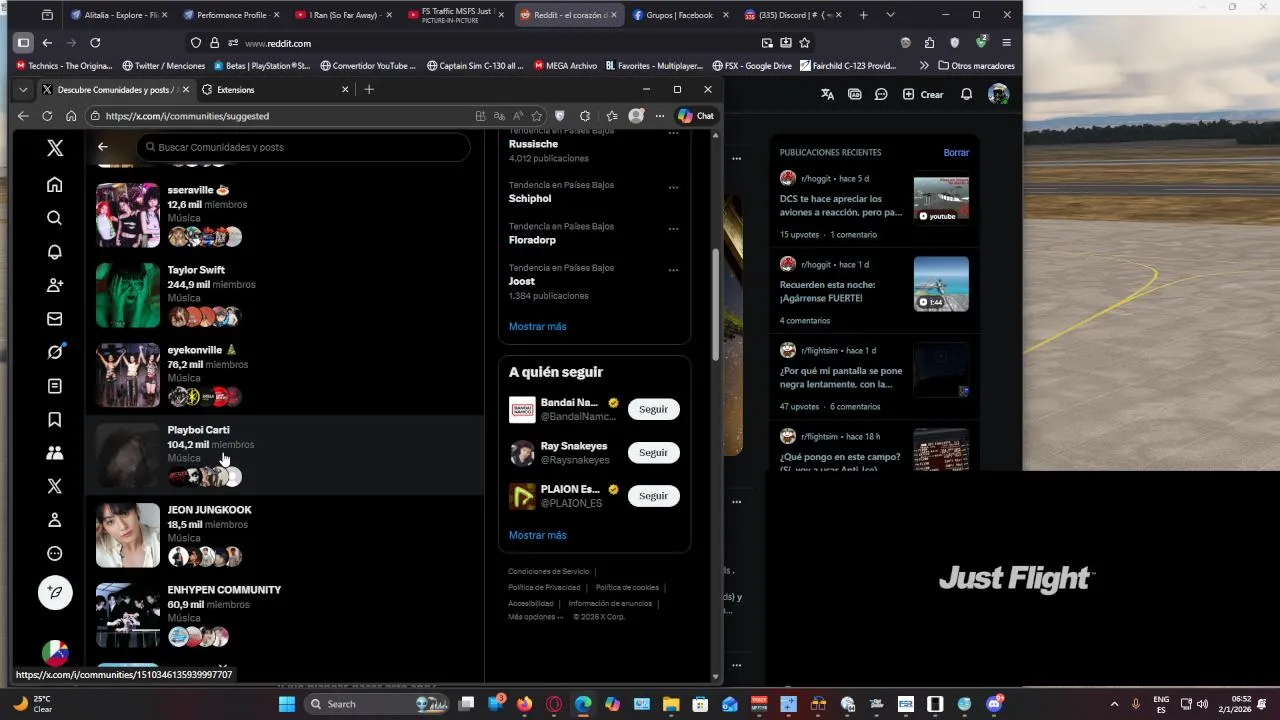The image size is (1280, 720).
Task: Open X Notifications bell in sidebar
Action: coord(55,252)
